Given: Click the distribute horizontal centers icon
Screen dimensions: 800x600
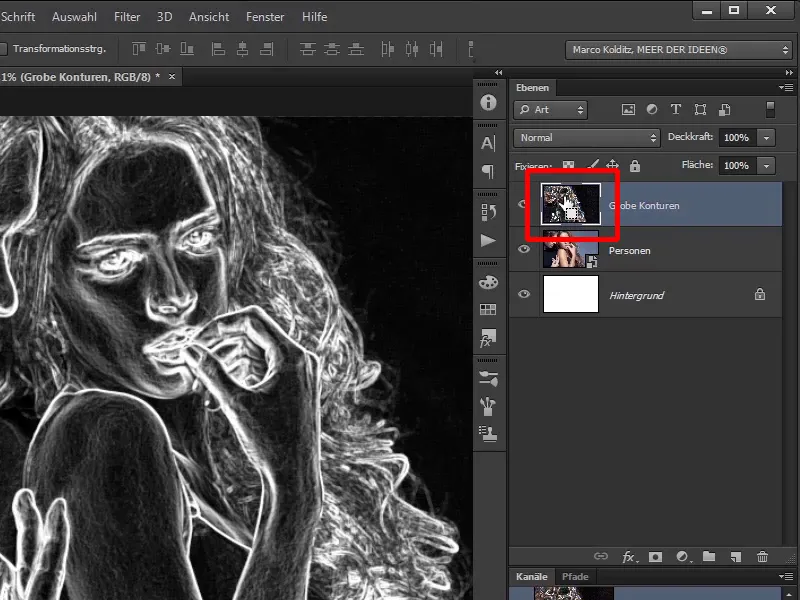Looking at the screenshot, I should [412, 49].
